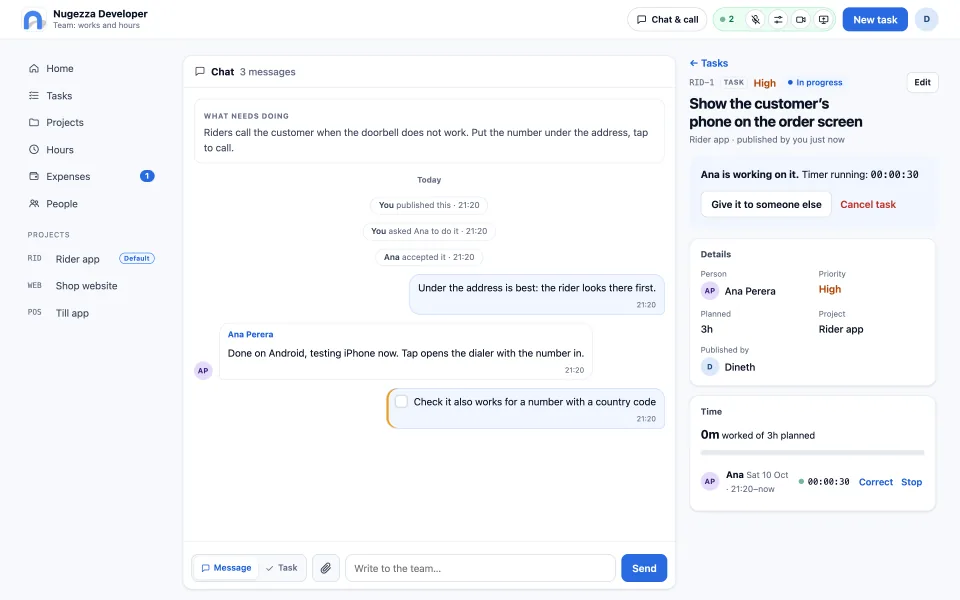Open the Chat & call panel

(667, 20)
